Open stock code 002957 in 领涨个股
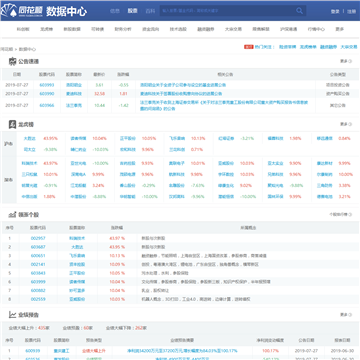Viewport: 360px width, 360px height. (x=38, y=238)
